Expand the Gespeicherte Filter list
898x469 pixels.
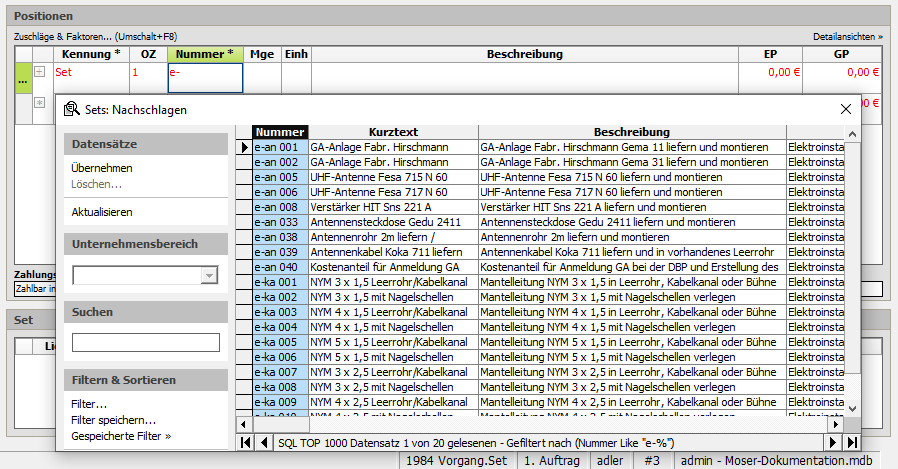121,435
